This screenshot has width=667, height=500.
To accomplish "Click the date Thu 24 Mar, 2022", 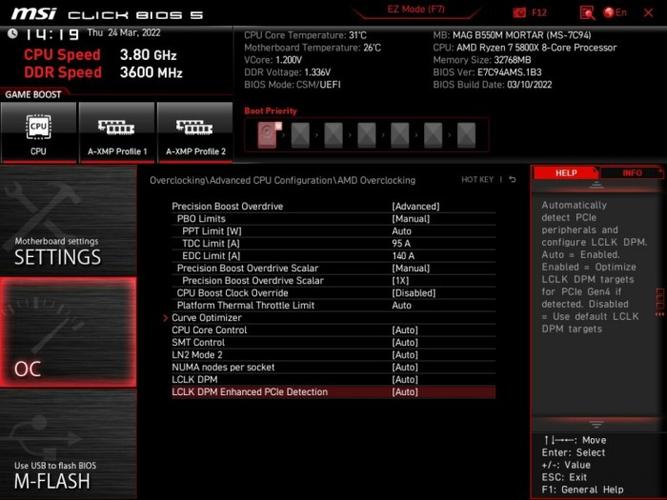I will tap(124, 33).
